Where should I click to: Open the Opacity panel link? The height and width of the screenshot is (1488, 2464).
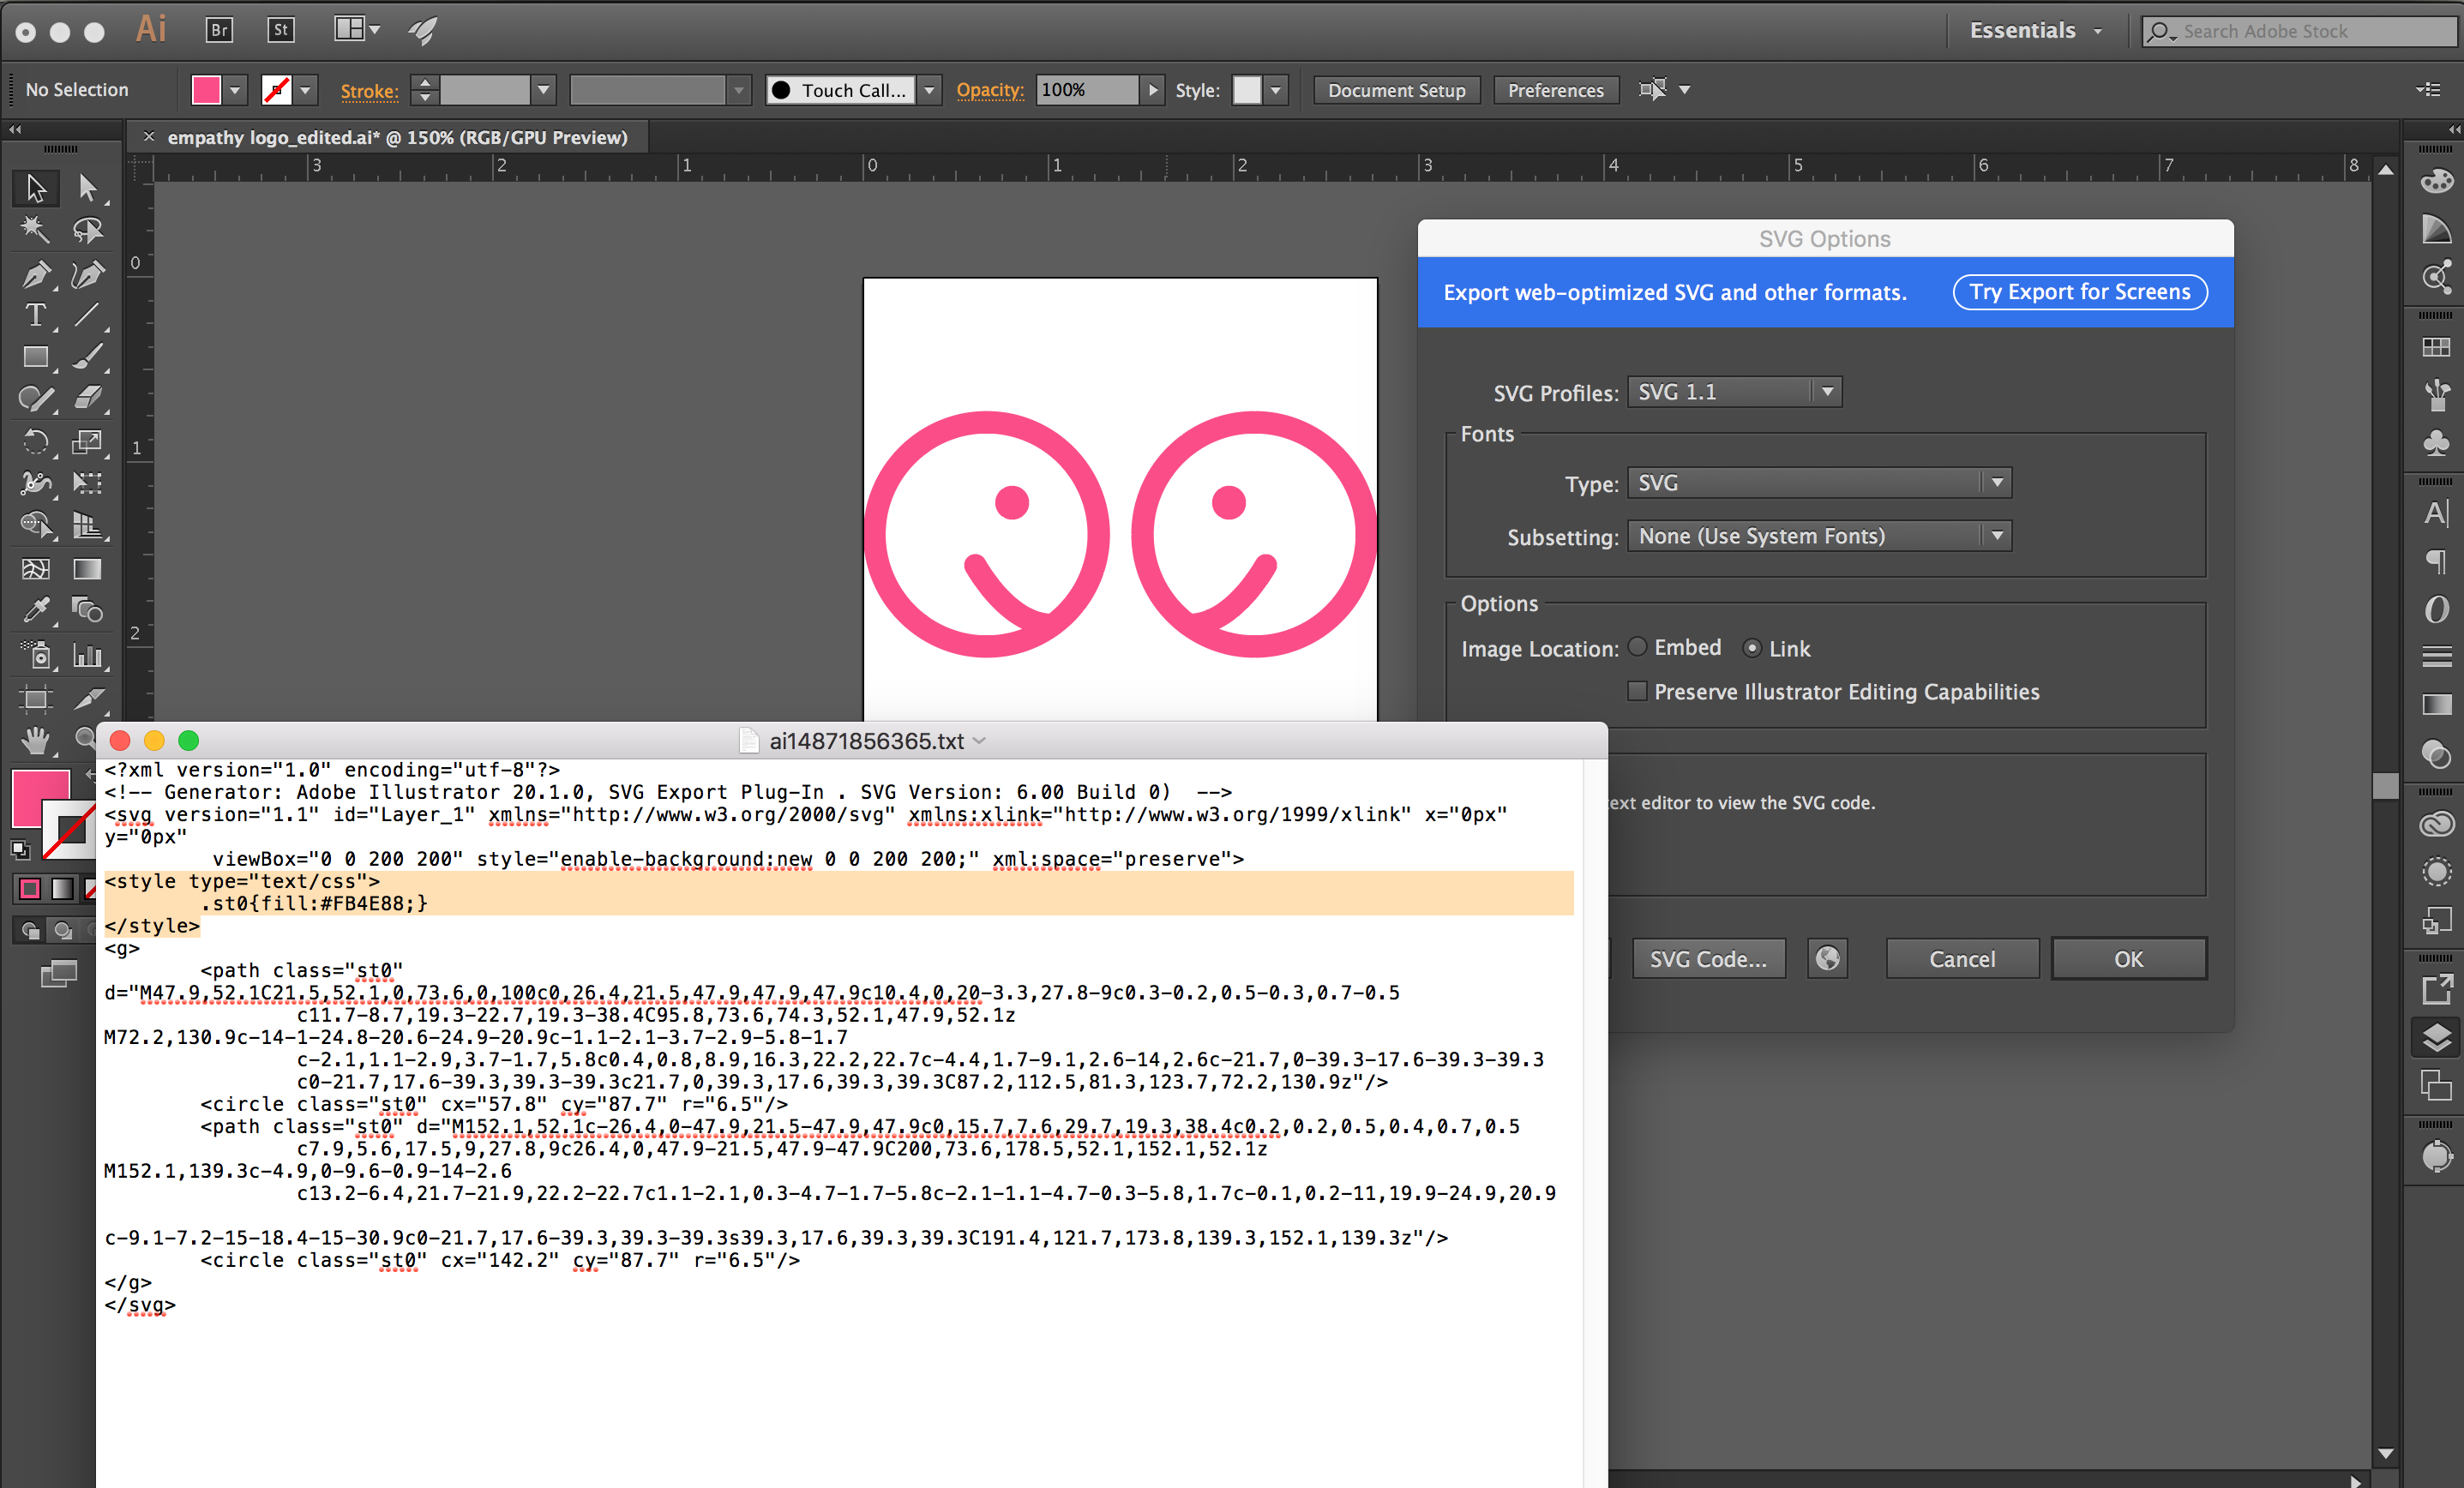tap(989, 90)
